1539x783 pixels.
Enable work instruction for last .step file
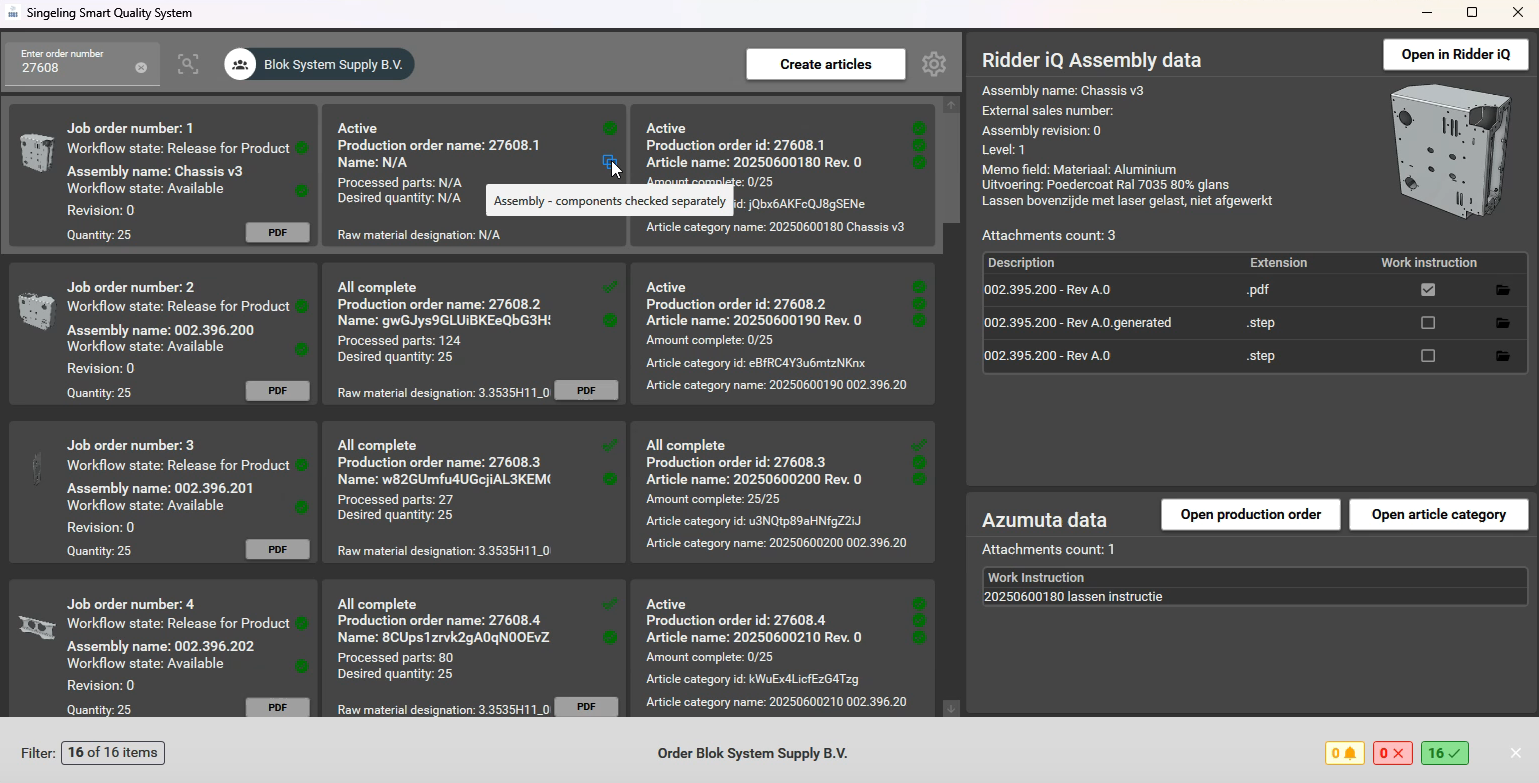coord(1428,356)
